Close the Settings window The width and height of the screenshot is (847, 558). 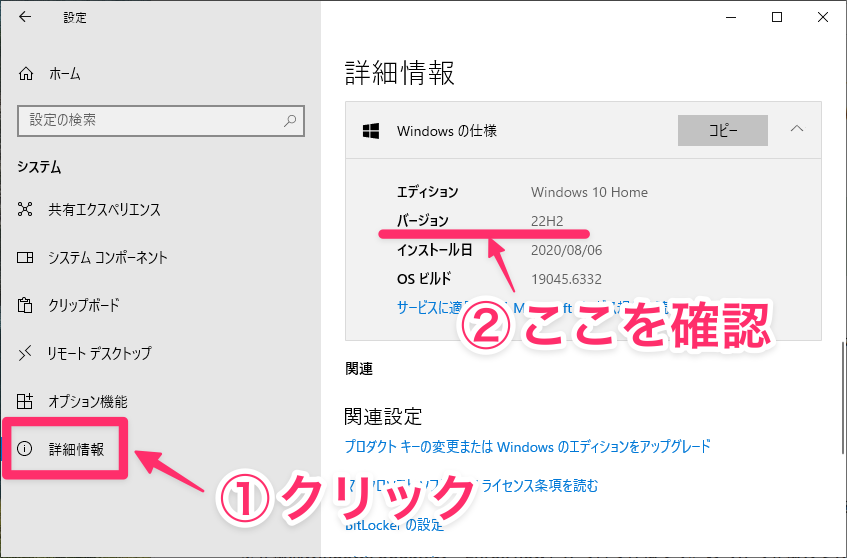coord(823,17)
